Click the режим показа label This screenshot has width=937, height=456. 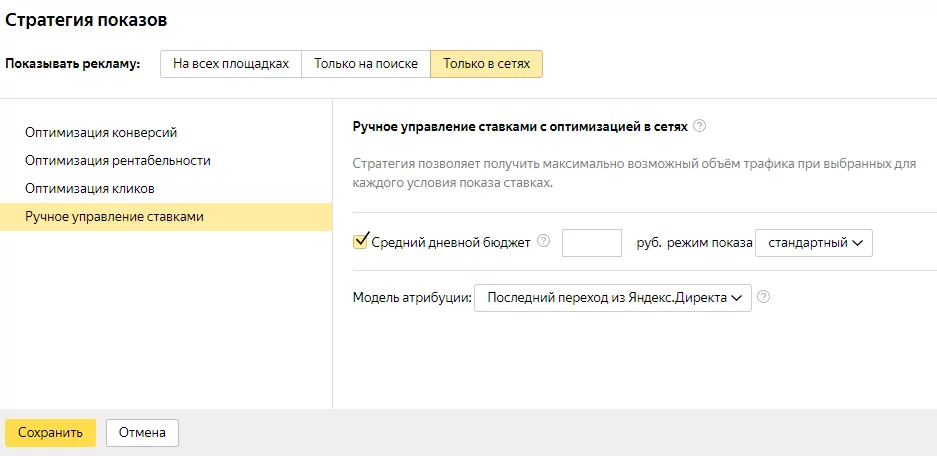710,243
